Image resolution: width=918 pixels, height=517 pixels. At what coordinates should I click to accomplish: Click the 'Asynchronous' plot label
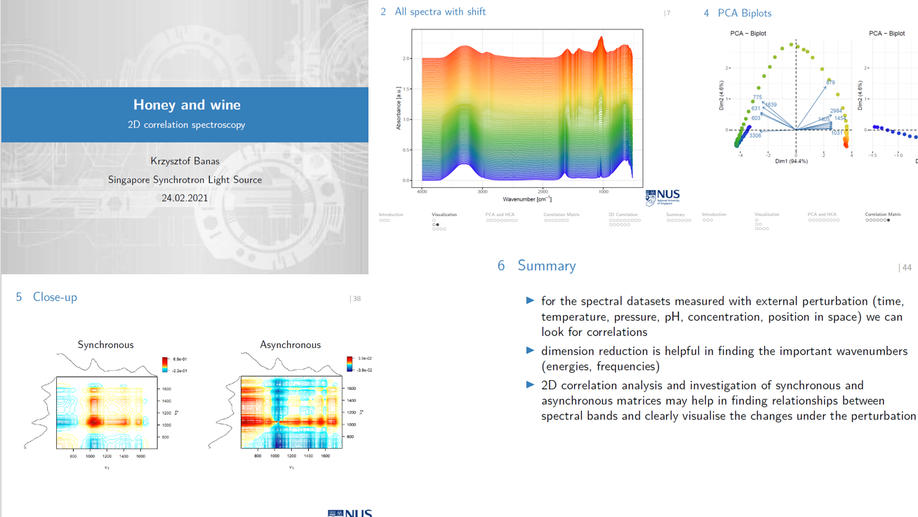click(x=290, y=344)
